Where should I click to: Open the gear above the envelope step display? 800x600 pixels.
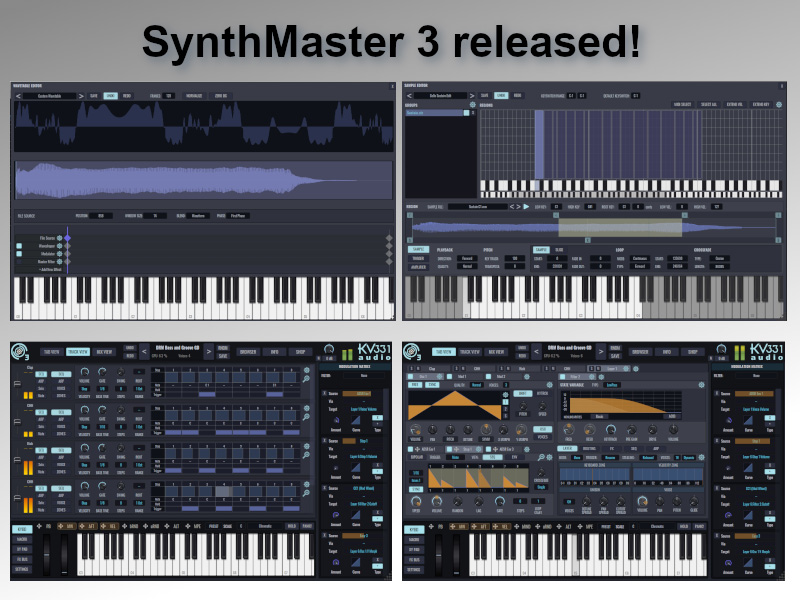549,458
